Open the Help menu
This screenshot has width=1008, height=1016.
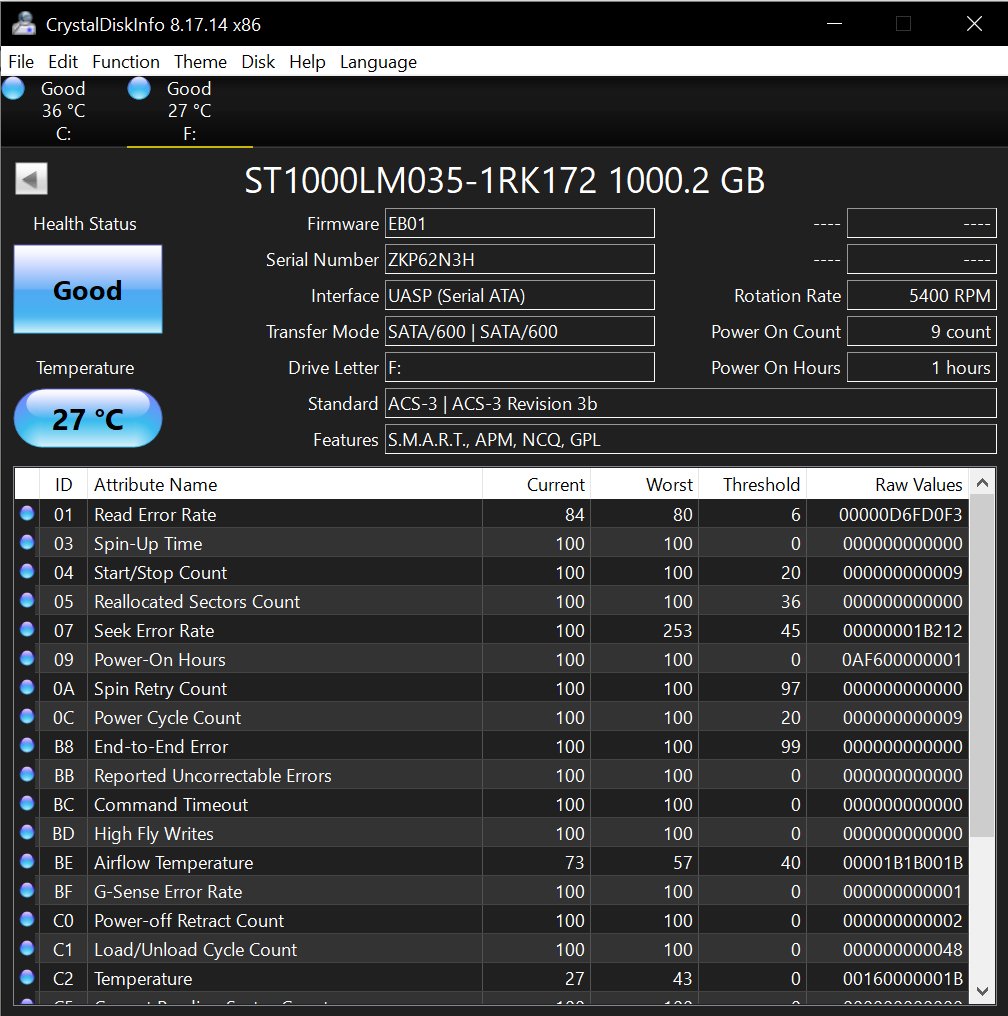point(307,62)
